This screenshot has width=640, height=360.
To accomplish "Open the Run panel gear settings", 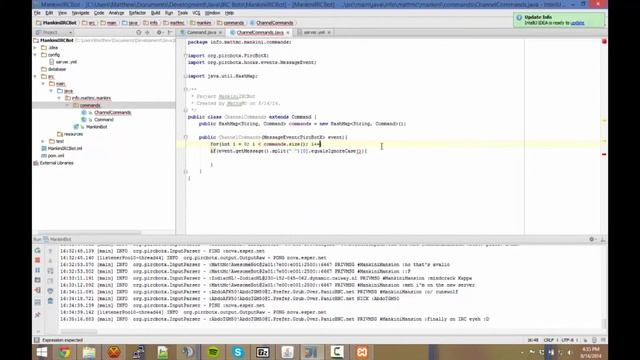I will pyautogui.click(x=591, y=239).
